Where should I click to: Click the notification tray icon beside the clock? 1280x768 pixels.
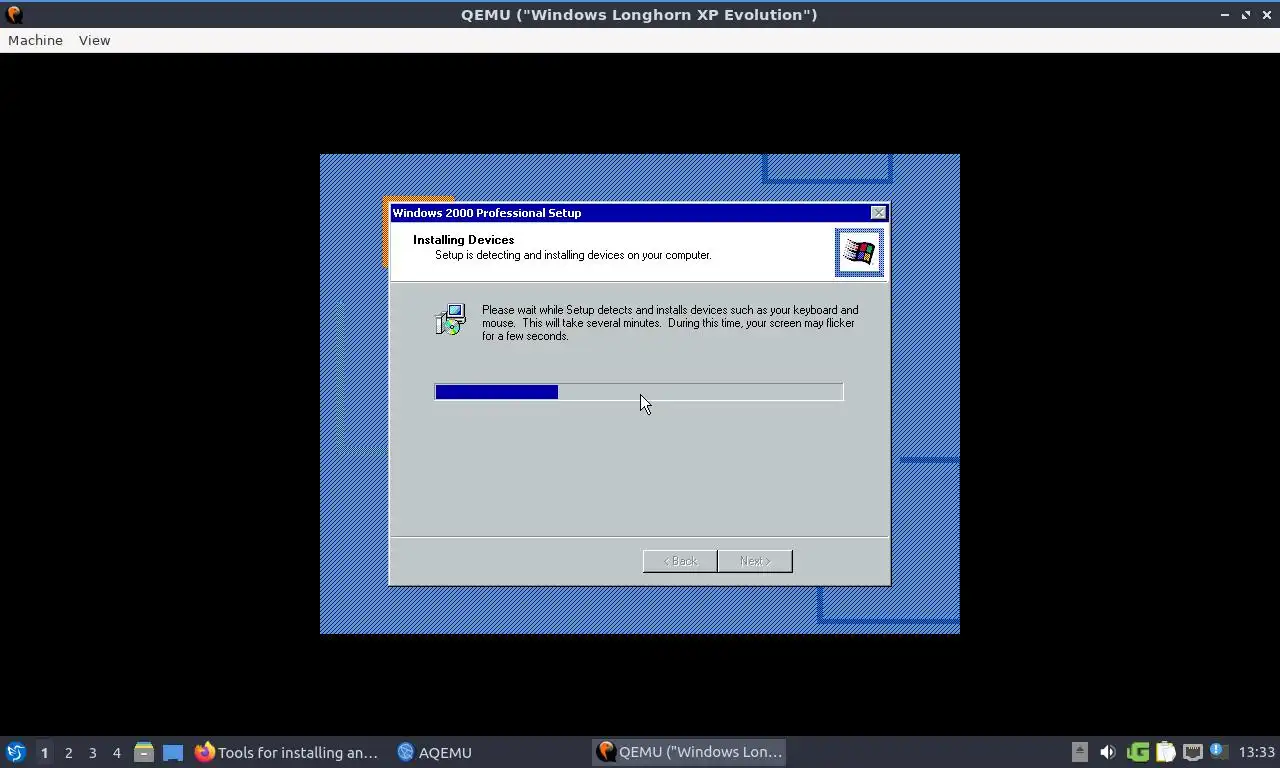(1218, 751)
